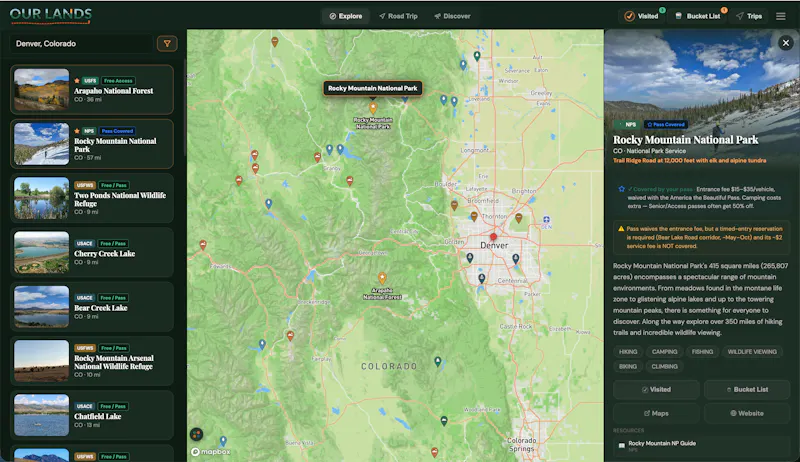
Task: Open the park Website button
Action: (747, 414)
